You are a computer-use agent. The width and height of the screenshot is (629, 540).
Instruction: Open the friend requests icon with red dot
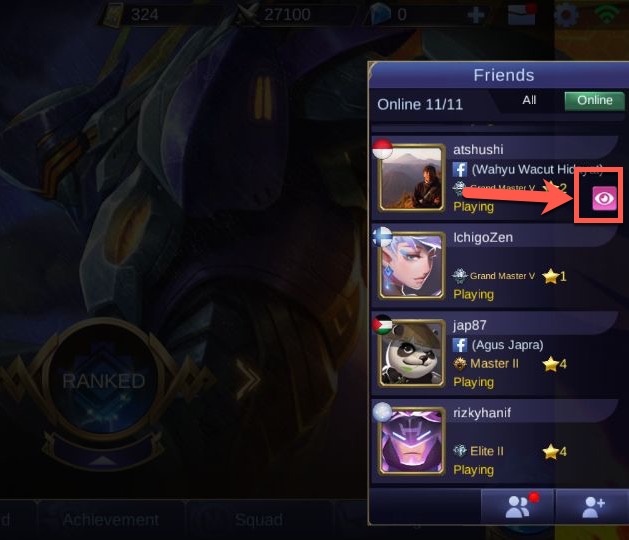click(517, 507)
